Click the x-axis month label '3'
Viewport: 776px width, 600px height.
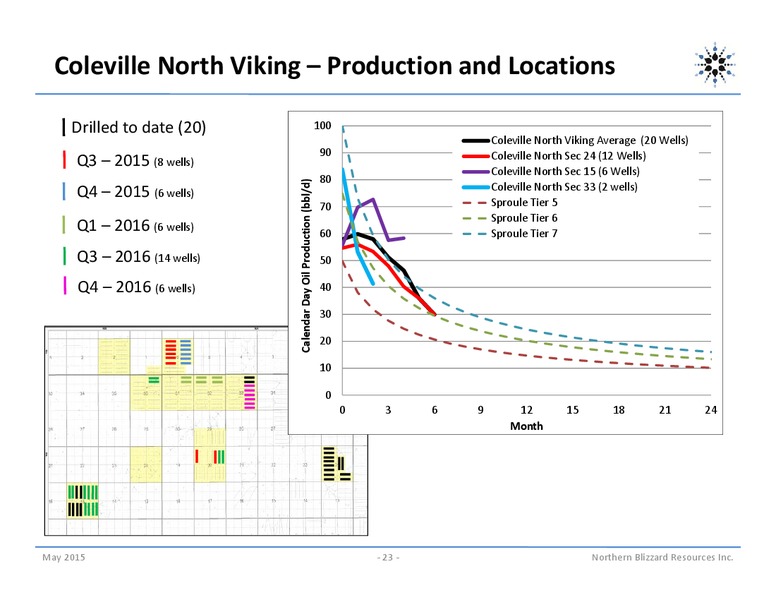[x=388, y=410]
